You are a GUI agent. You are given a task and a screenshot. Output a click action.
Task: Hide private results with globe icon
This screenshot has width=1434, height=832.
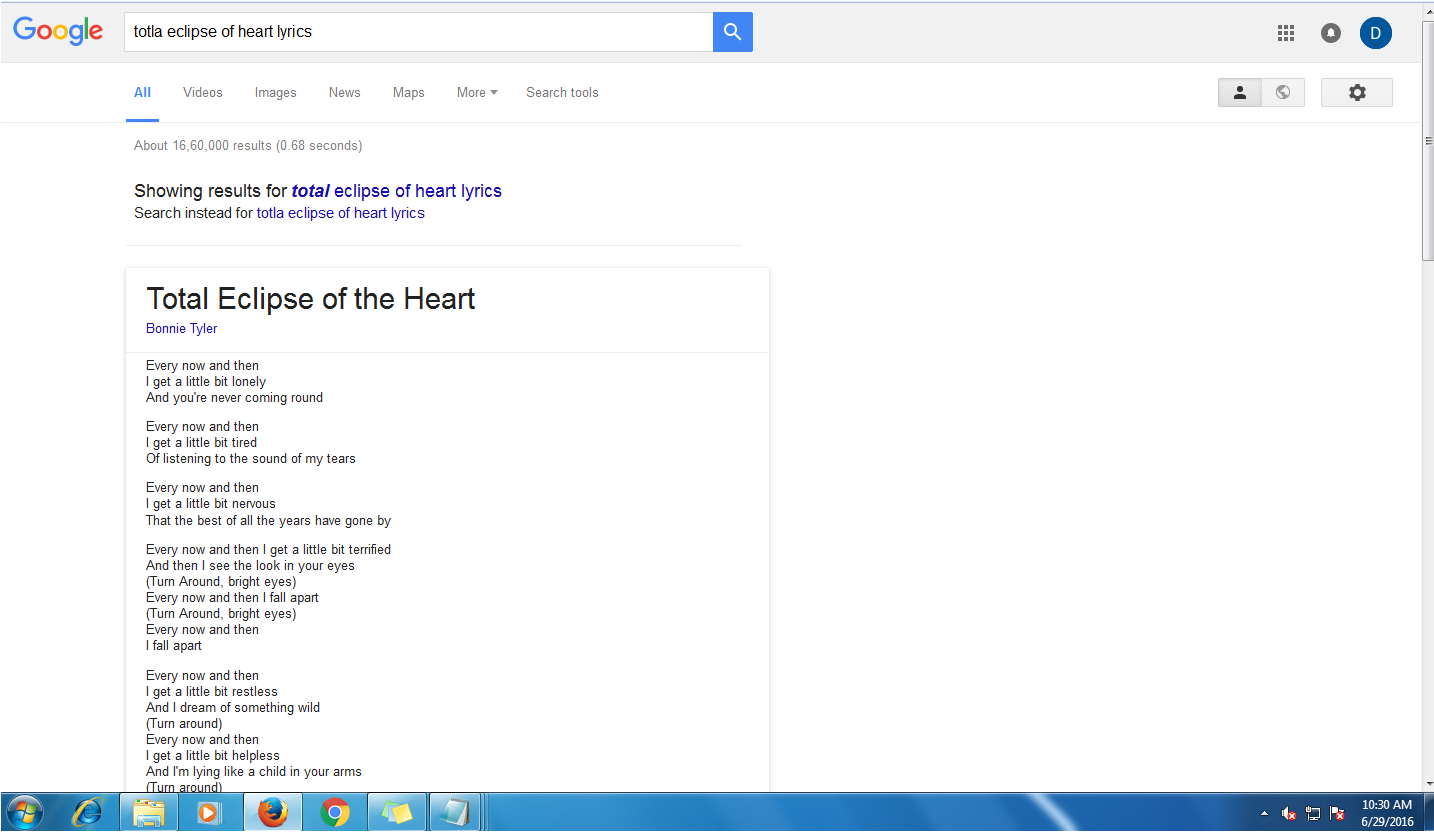[1283, 92]
